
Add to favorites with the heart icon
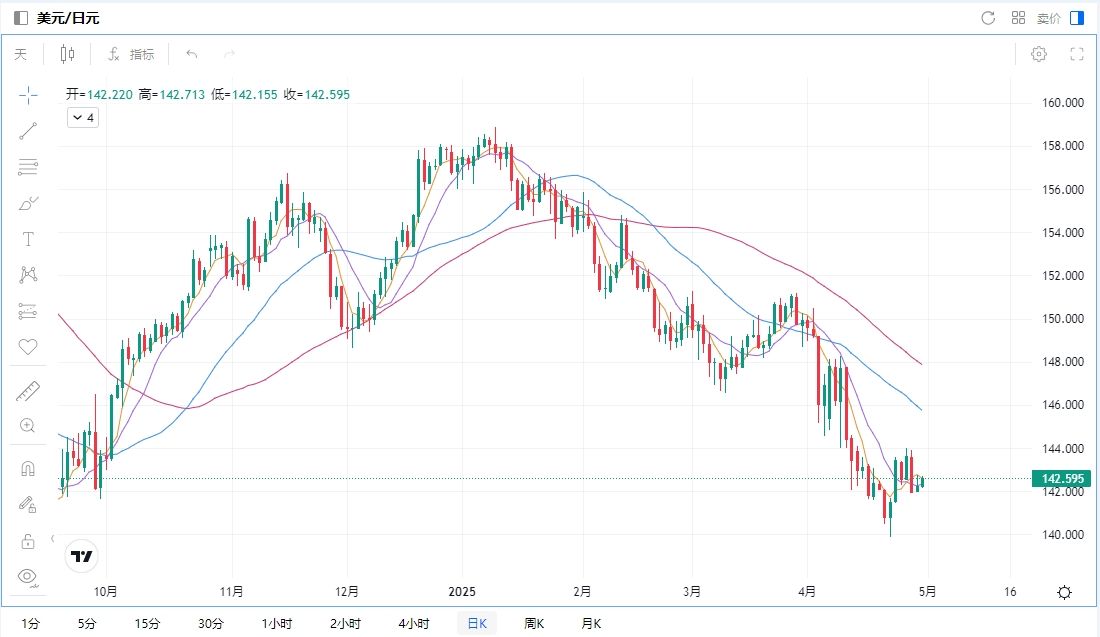[x=28, y=347]
